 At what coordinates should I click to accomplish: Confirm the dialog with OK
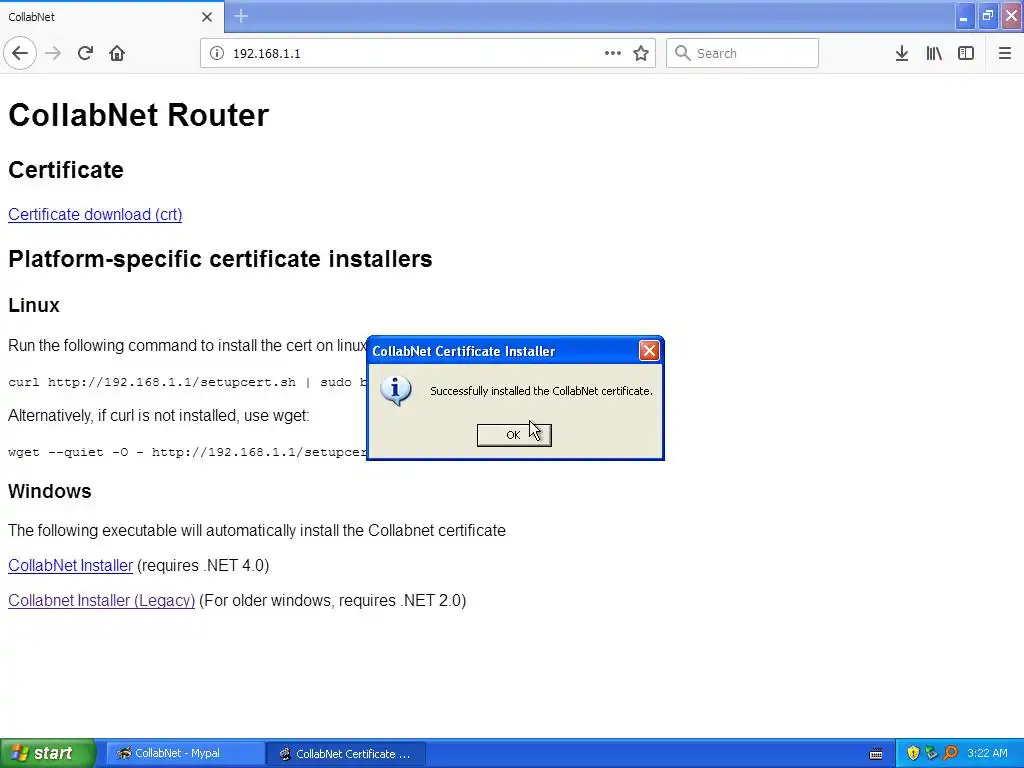point(514,435)
